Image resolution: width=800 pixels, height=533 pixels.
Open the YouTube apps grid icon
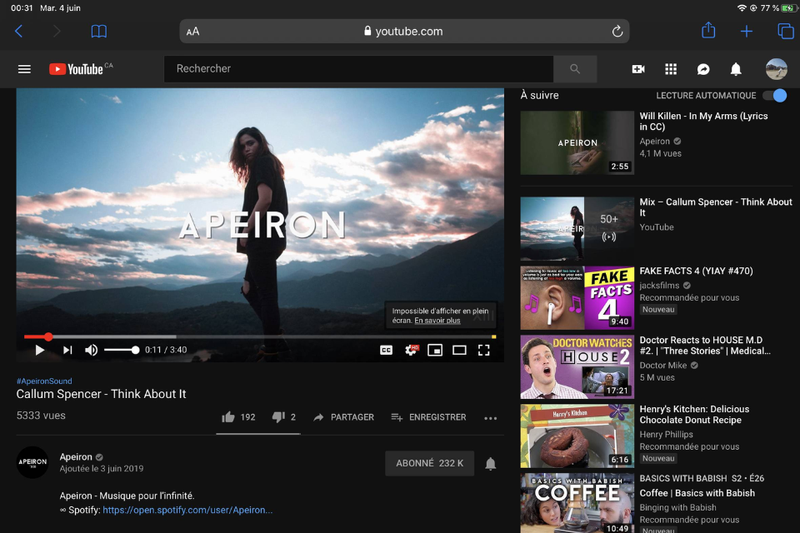point(671,69)
